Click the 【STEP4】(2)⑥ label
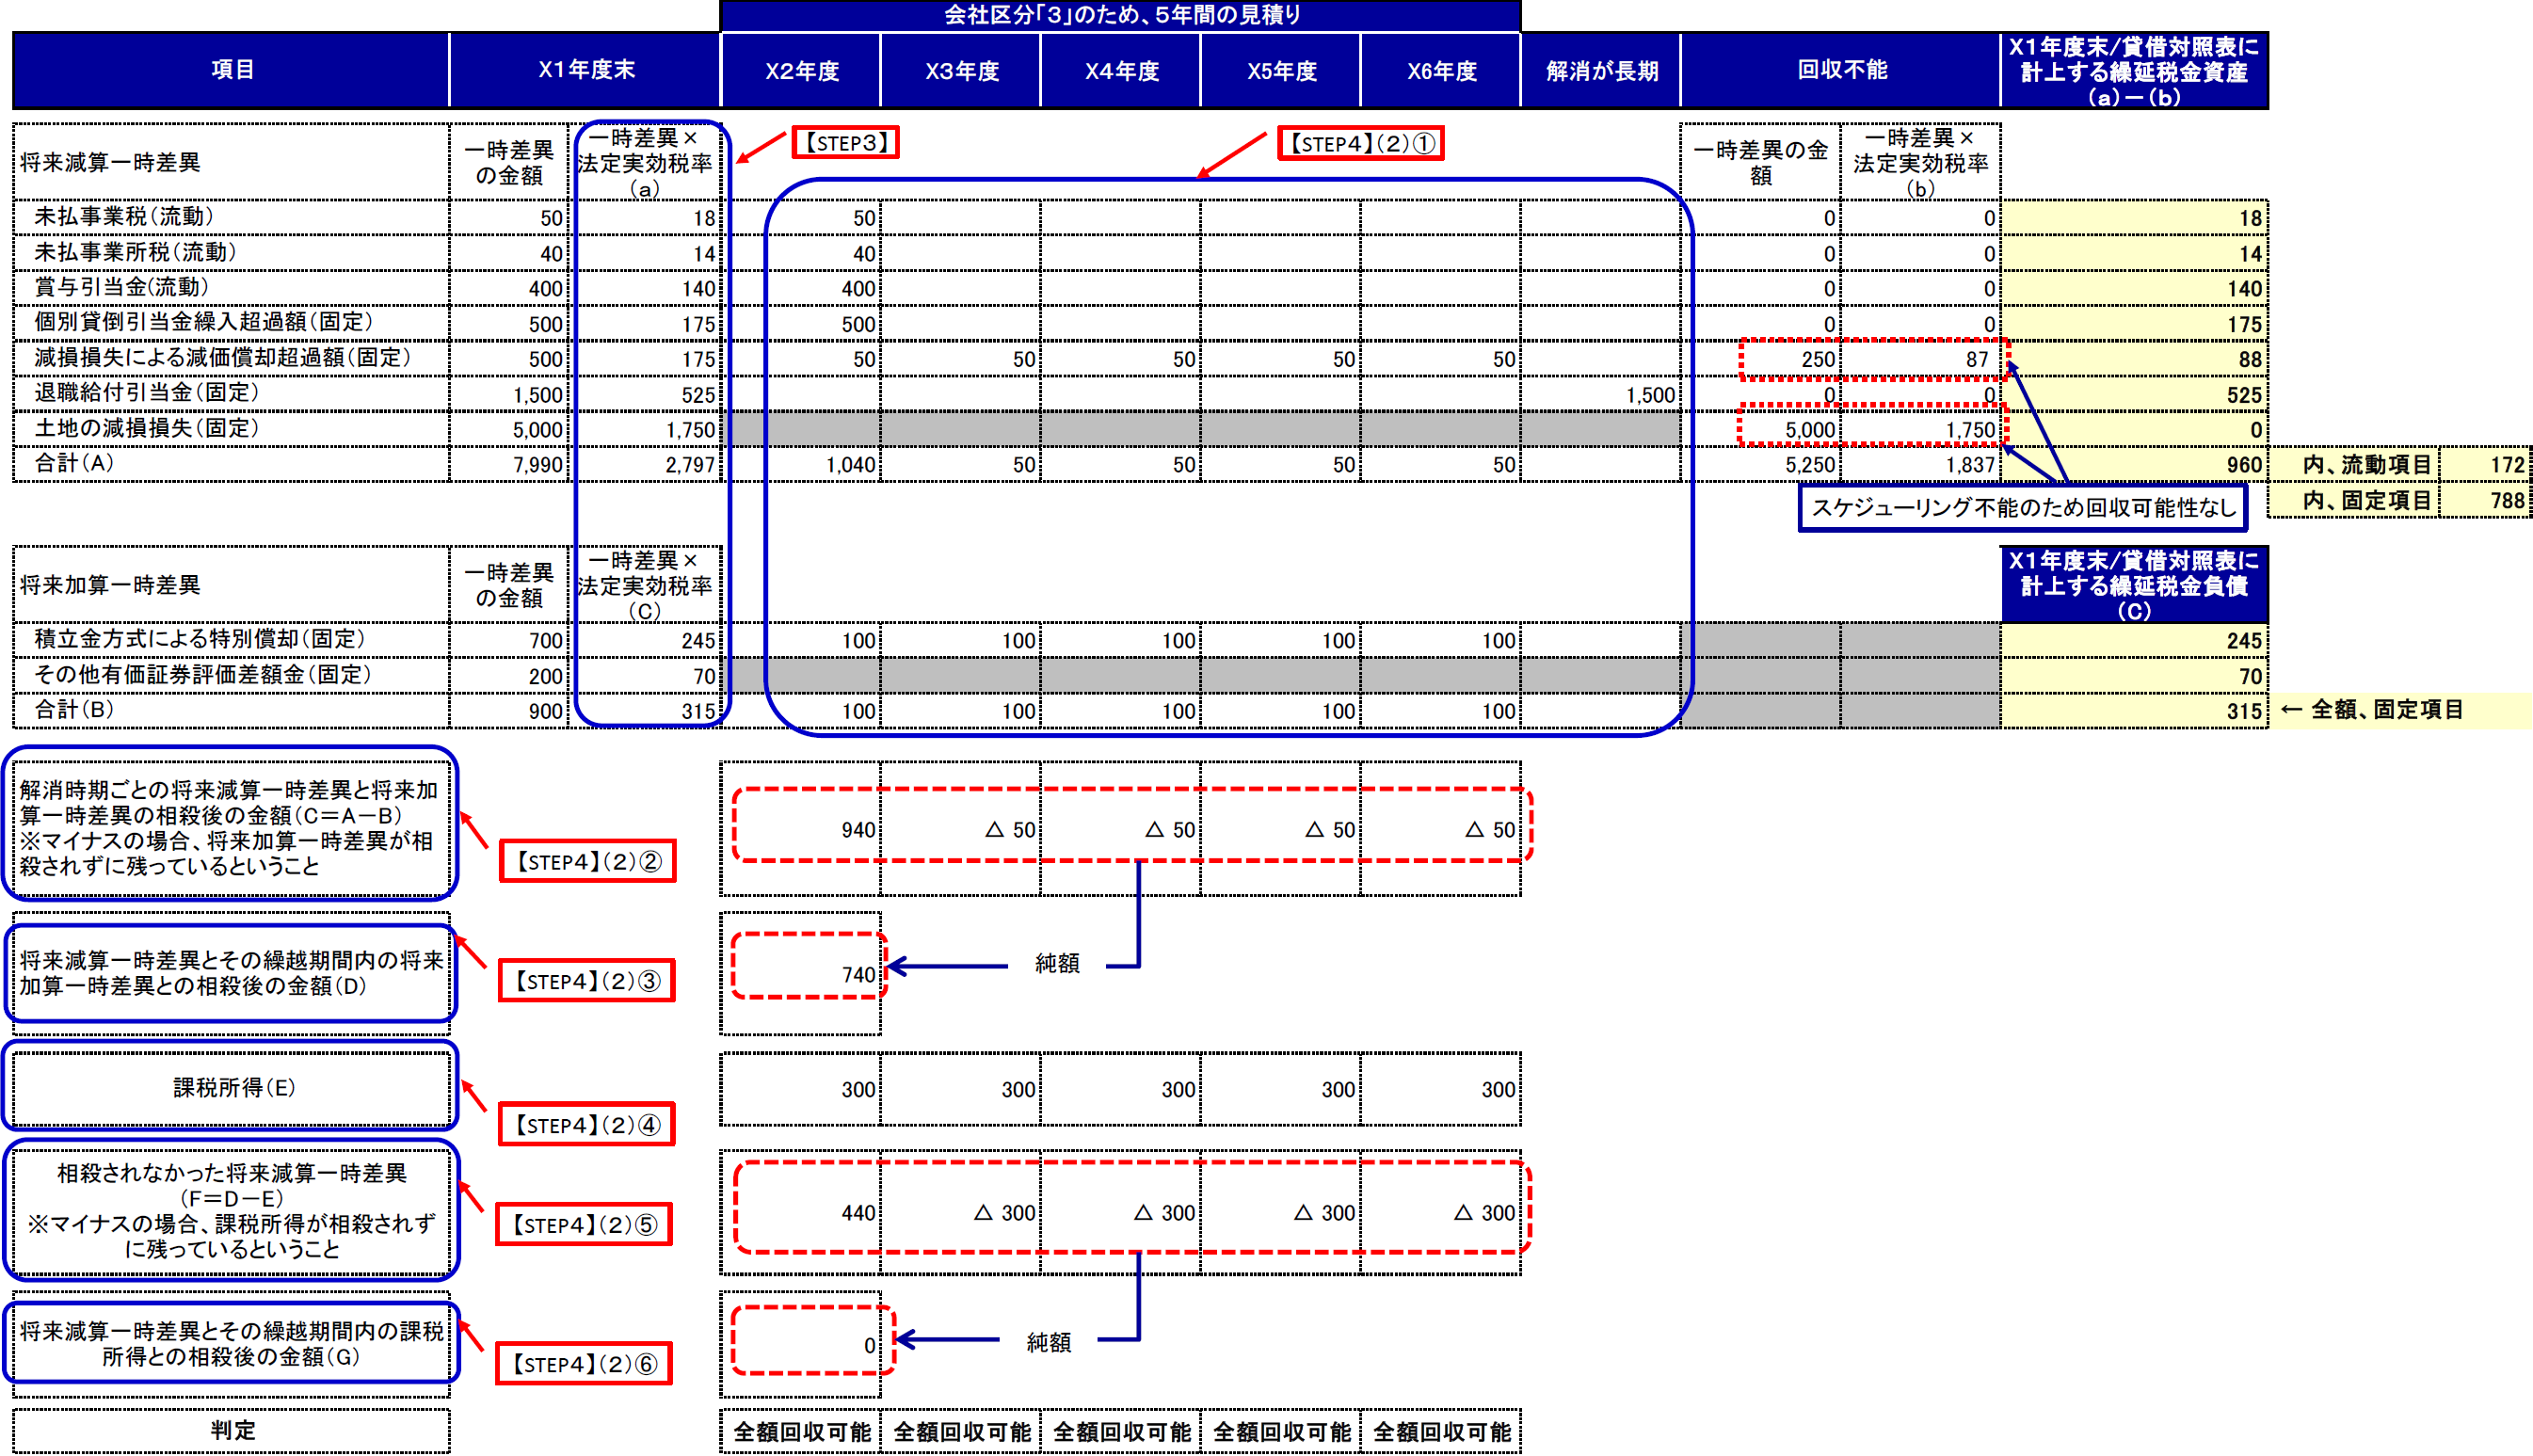Screen dimensions: 2533x1456 (x=584, y=1364)
